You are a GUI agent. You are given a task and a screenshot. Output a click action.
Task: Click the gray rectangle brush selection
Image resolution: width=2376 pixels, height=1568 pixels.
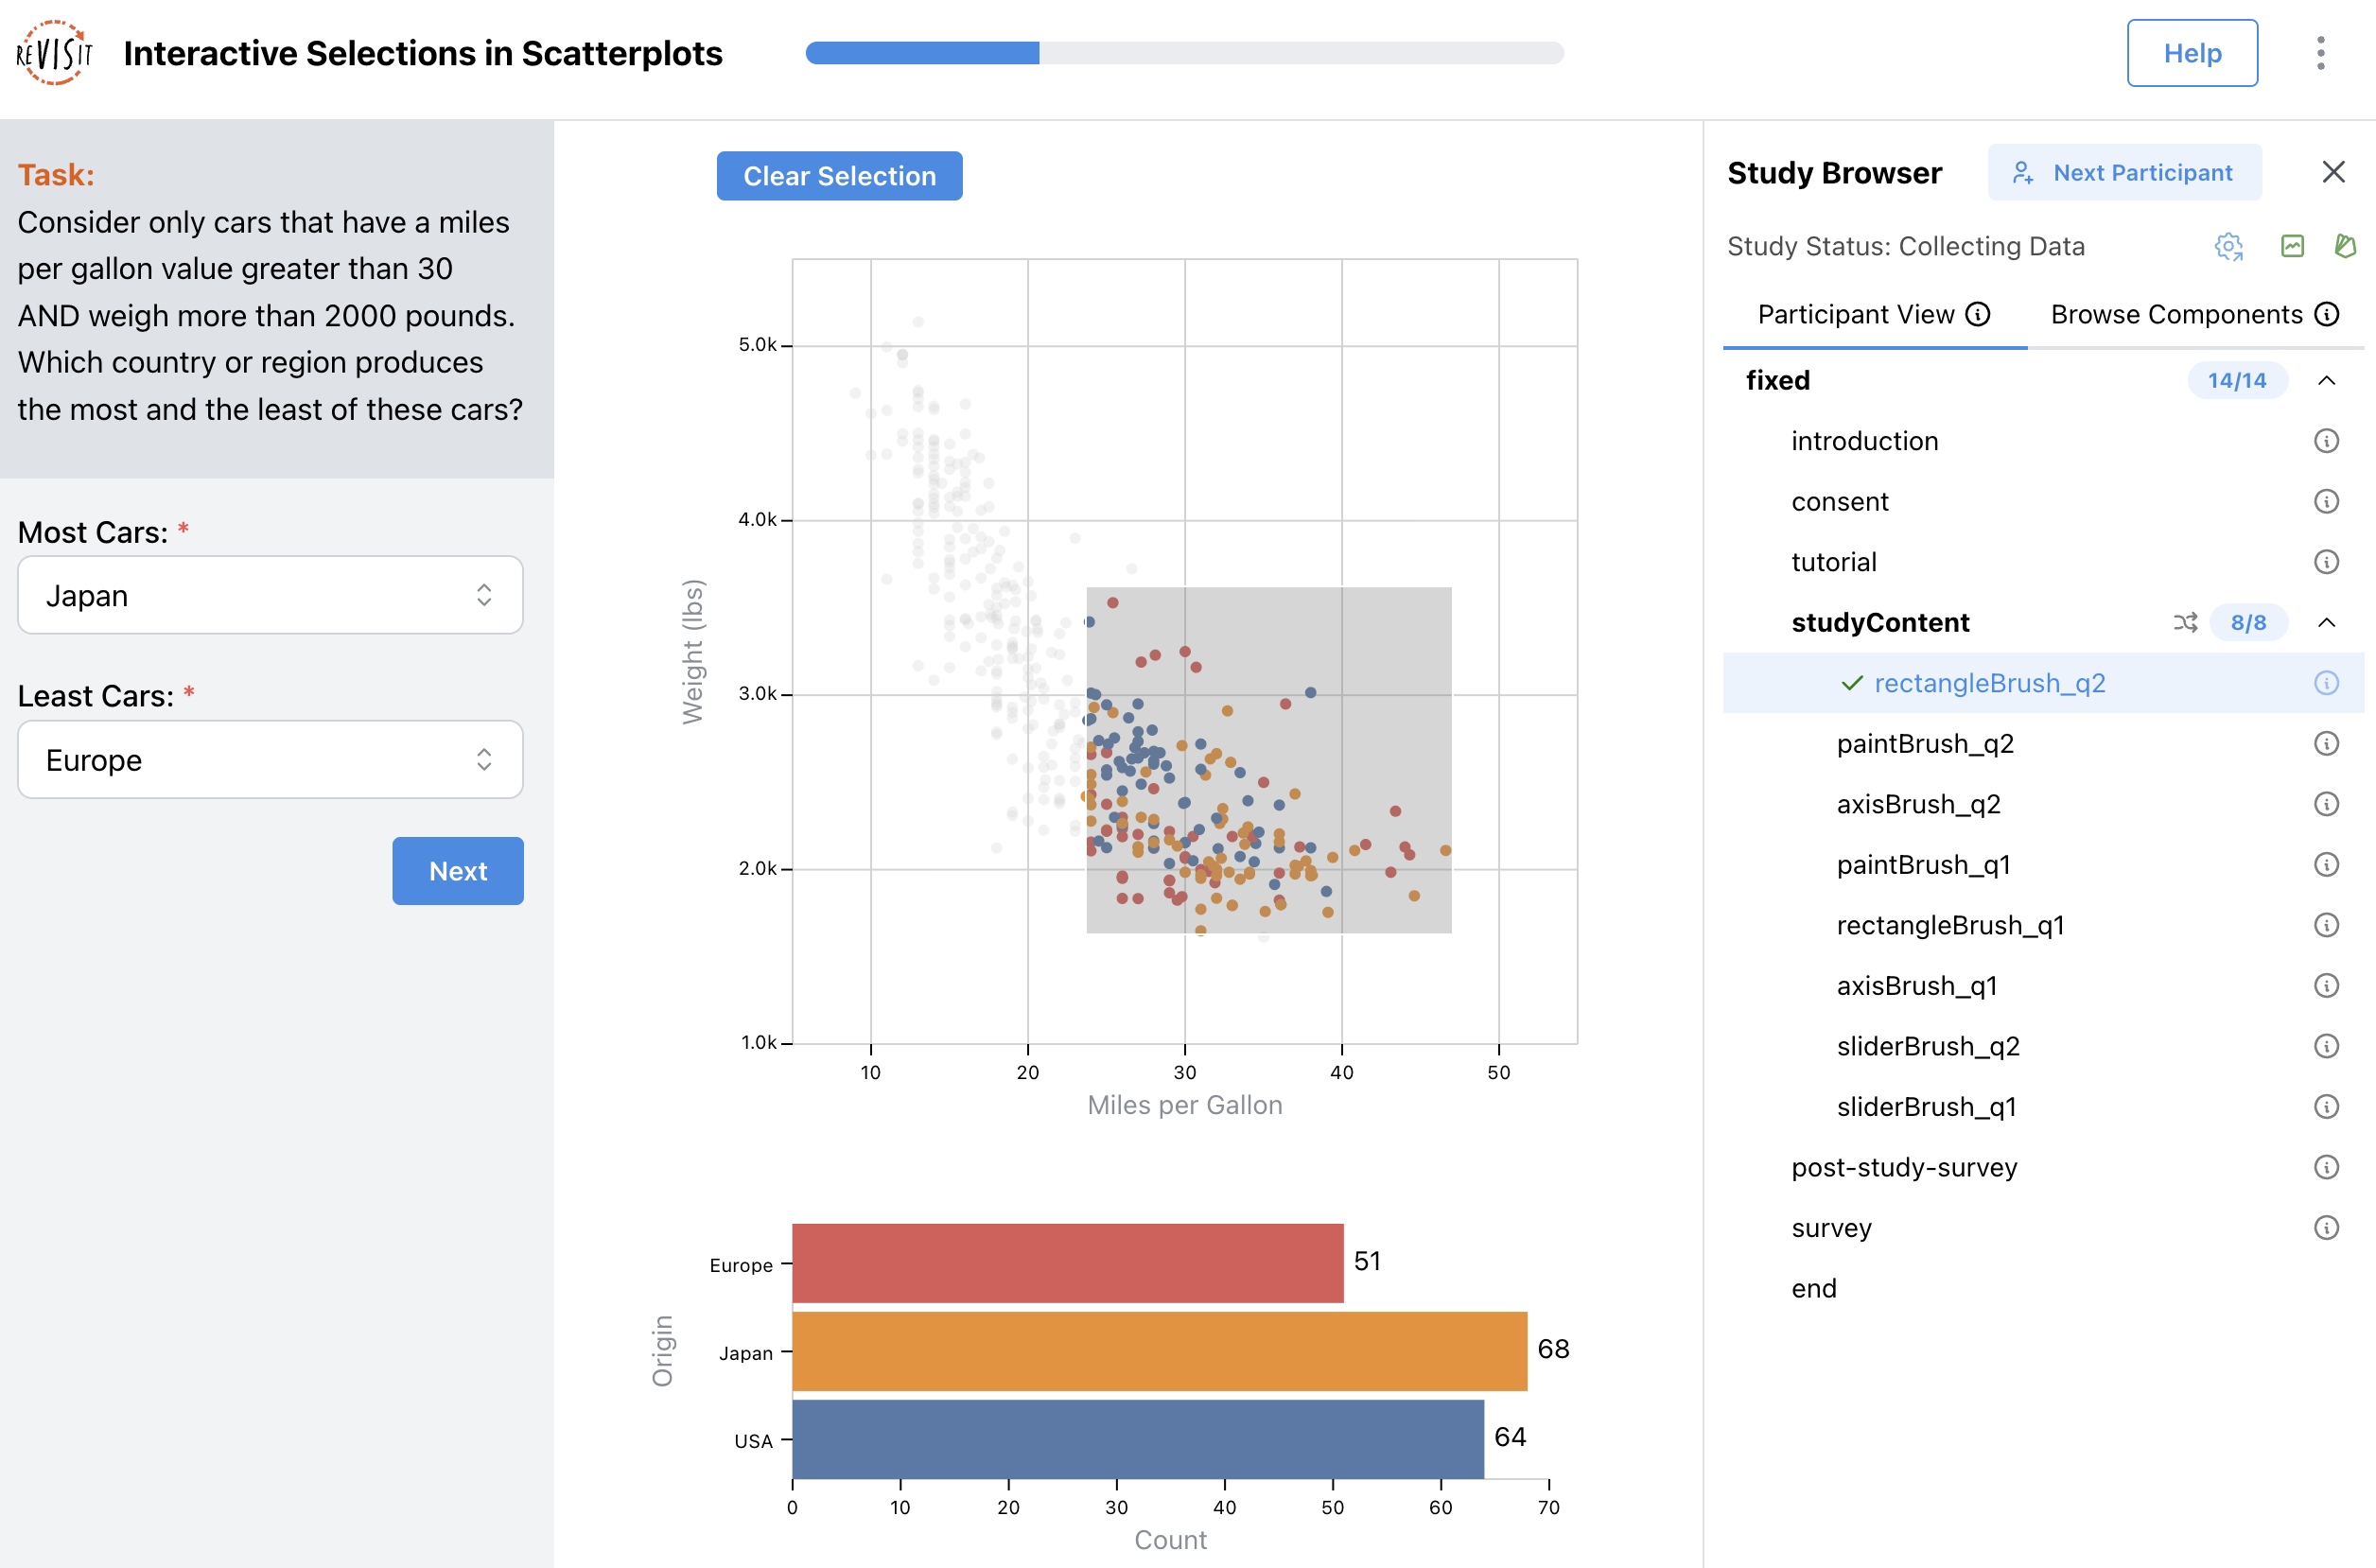pyautogui.click(x=1268, y=760)
